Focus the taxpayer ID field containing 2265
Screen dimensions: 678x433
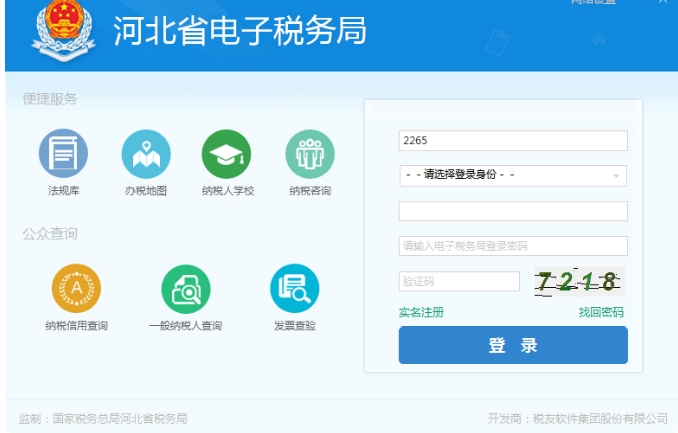tap(512, 141)
